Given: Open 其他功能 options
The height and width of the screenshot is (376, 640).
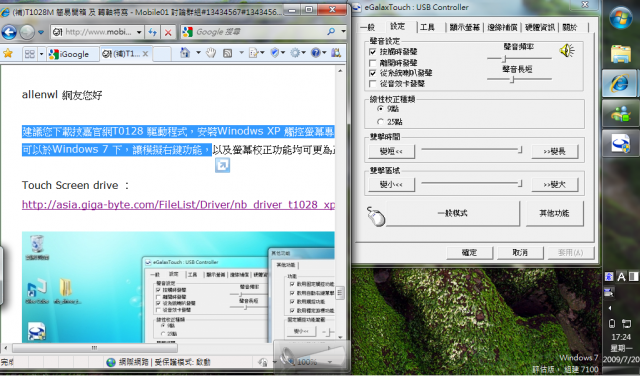Looking at the screenshot, I should (x=554, y=213).
